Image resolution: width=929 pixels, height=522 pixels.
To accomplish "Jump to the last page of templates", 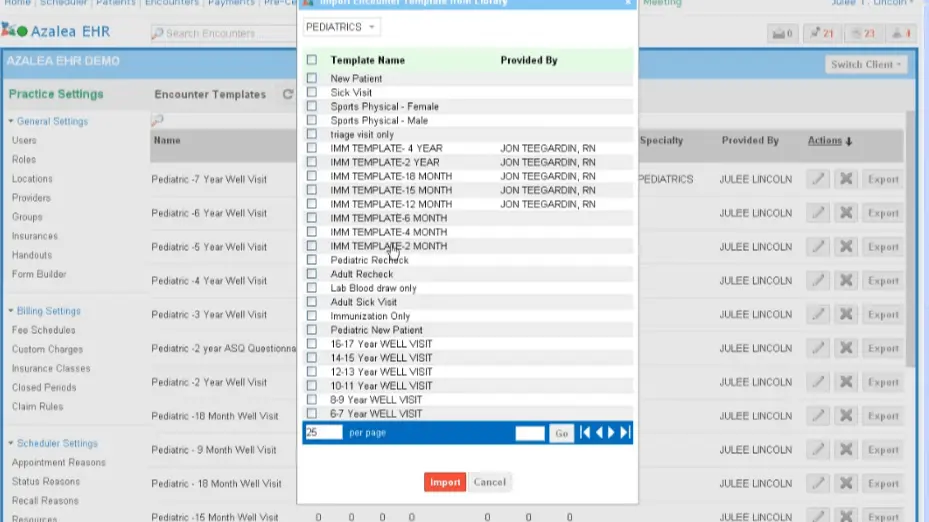I will coord(625,433).
